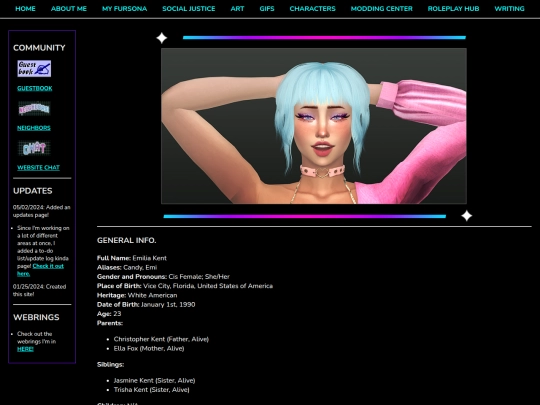Click the 'Aliases: Candy, Emi' line
The image size is (540, 405).
point(127,267)
